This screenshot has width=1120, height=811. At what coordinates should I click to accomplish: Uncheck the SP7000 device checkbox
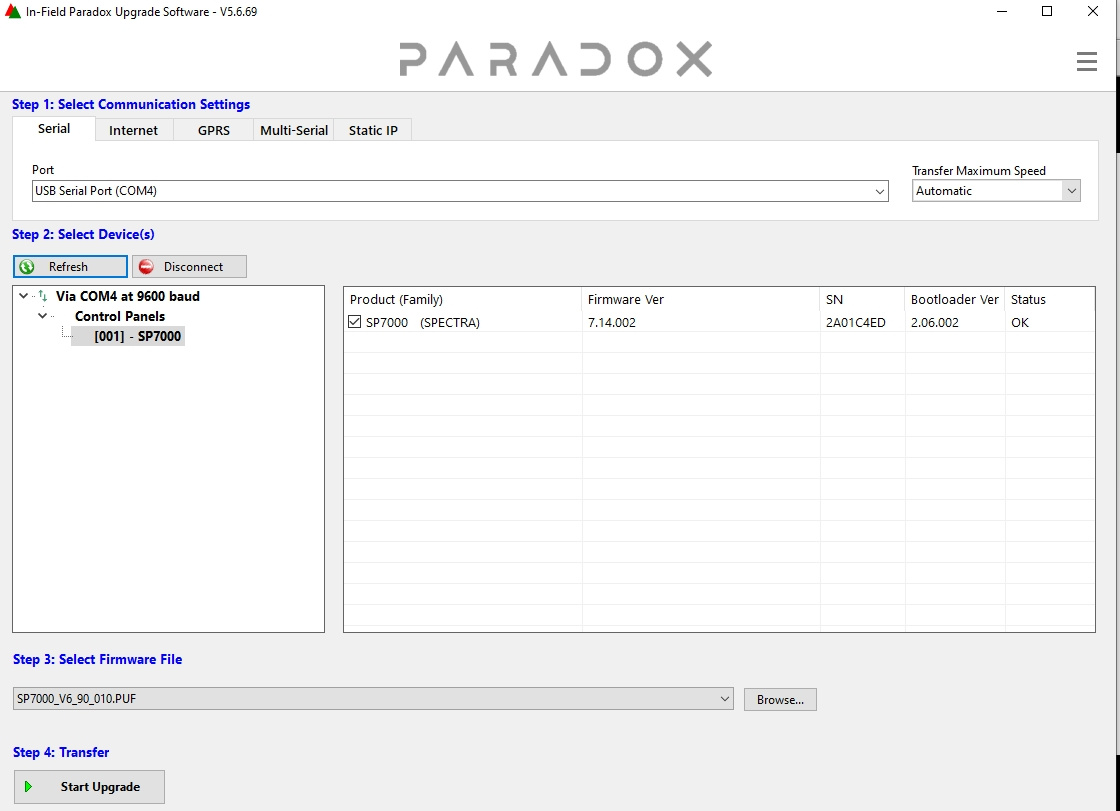pos(355,322)
